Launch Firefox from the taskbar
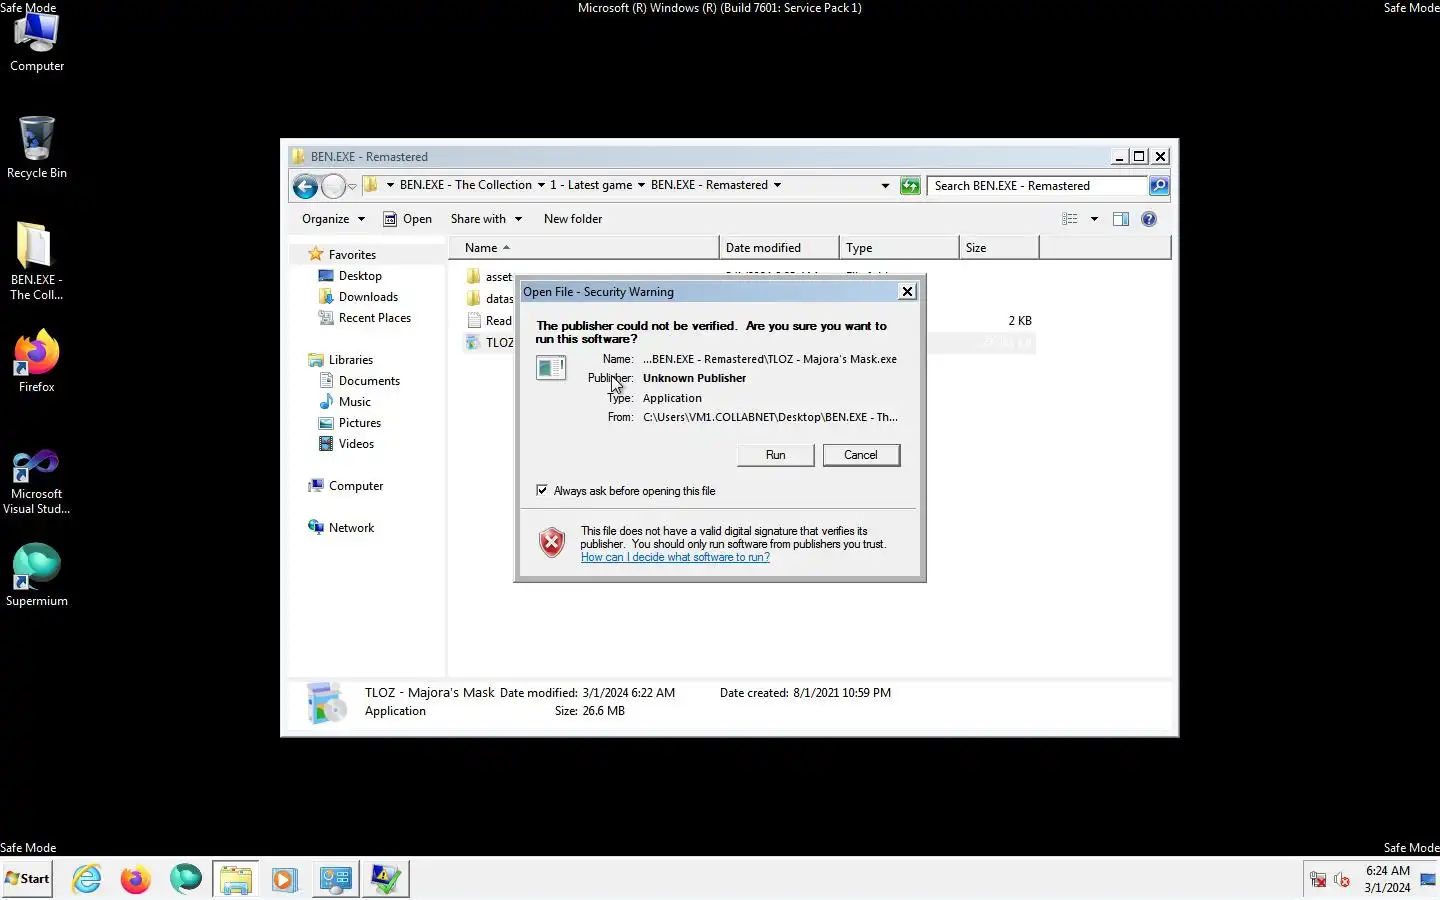This screenshot has height=900, width=1440. pos(135,879)
